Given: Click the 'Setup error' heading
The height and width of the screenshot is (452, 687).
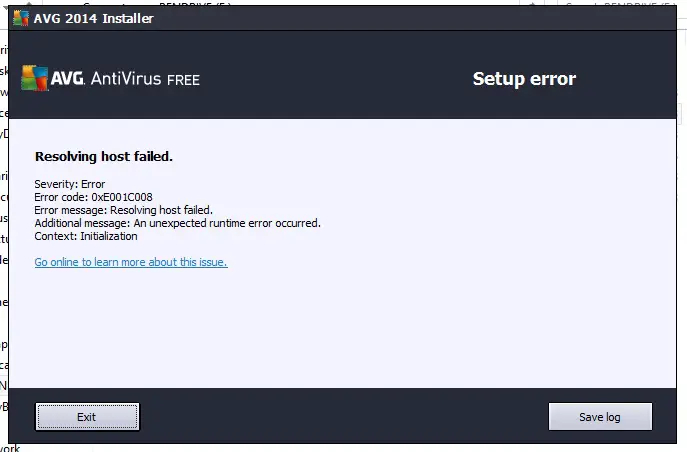Looking at the screenshot, I should [524, 79].
